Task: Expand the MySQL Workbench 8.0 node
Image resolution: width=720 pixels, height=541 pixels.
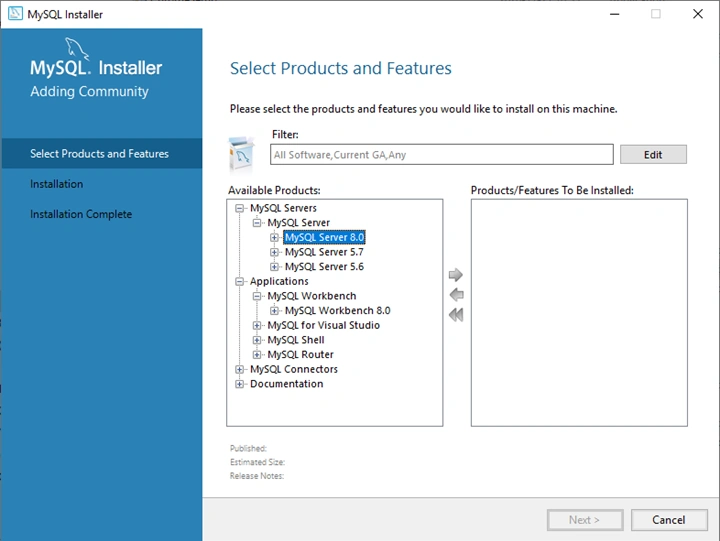Action: click(x=274, y=311)
